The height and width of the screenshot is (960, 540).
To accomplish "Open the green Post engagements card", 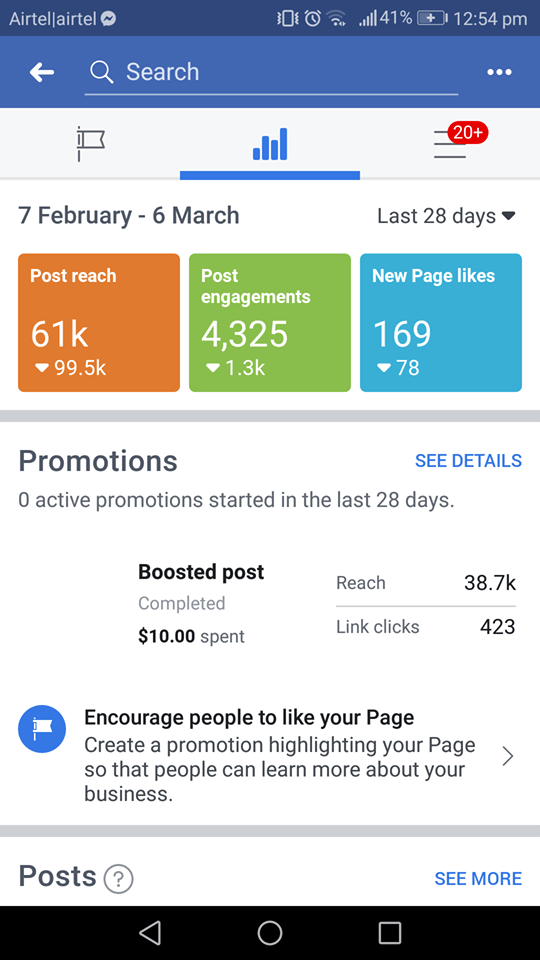I will click(x=270, y=323).
